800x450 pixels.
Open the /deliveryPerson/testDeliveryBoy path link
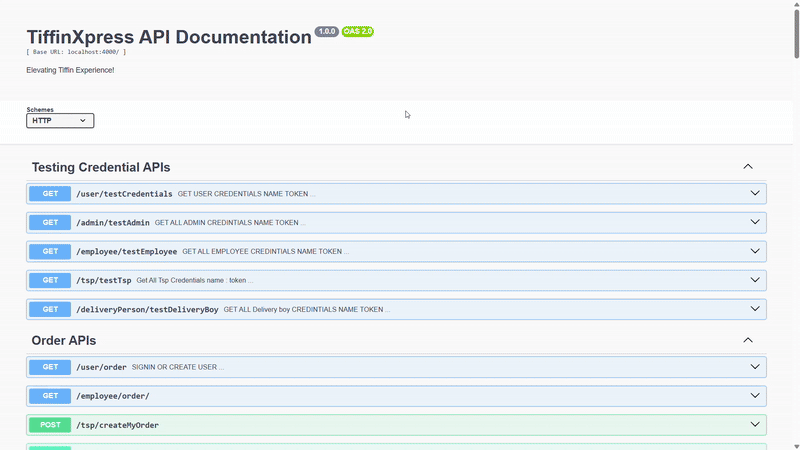point(147,309)
